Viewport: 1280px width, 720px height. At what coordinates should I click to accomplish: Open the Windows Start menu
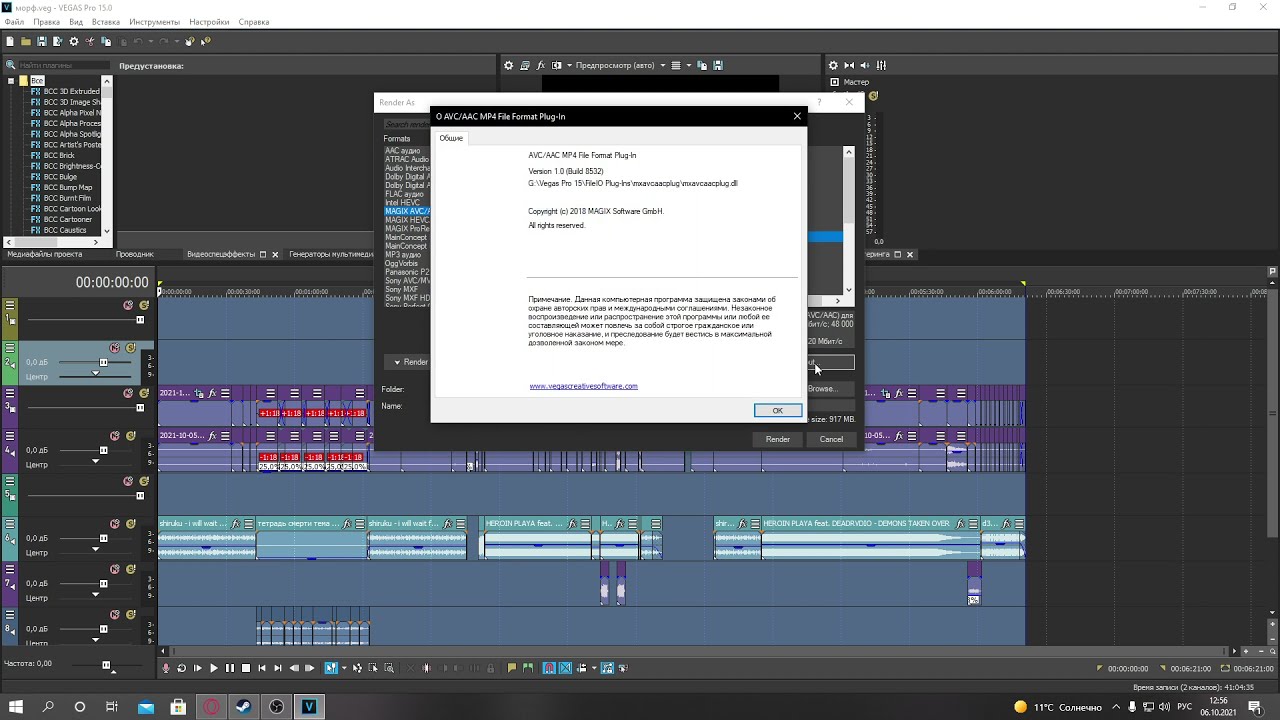tap(17, 707)
